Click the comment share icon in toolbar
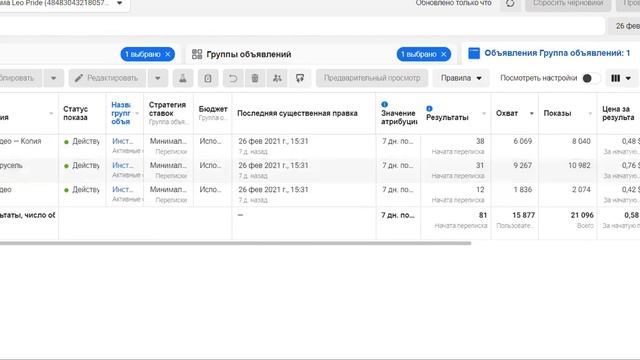The image size is (640, 360). point(300,78)
